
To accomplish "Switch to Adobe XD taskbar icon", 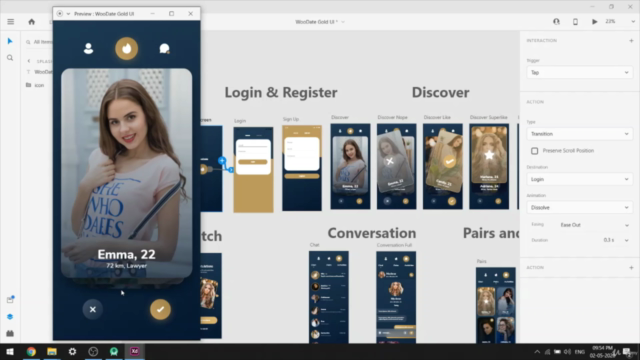I will click(134, 351).
